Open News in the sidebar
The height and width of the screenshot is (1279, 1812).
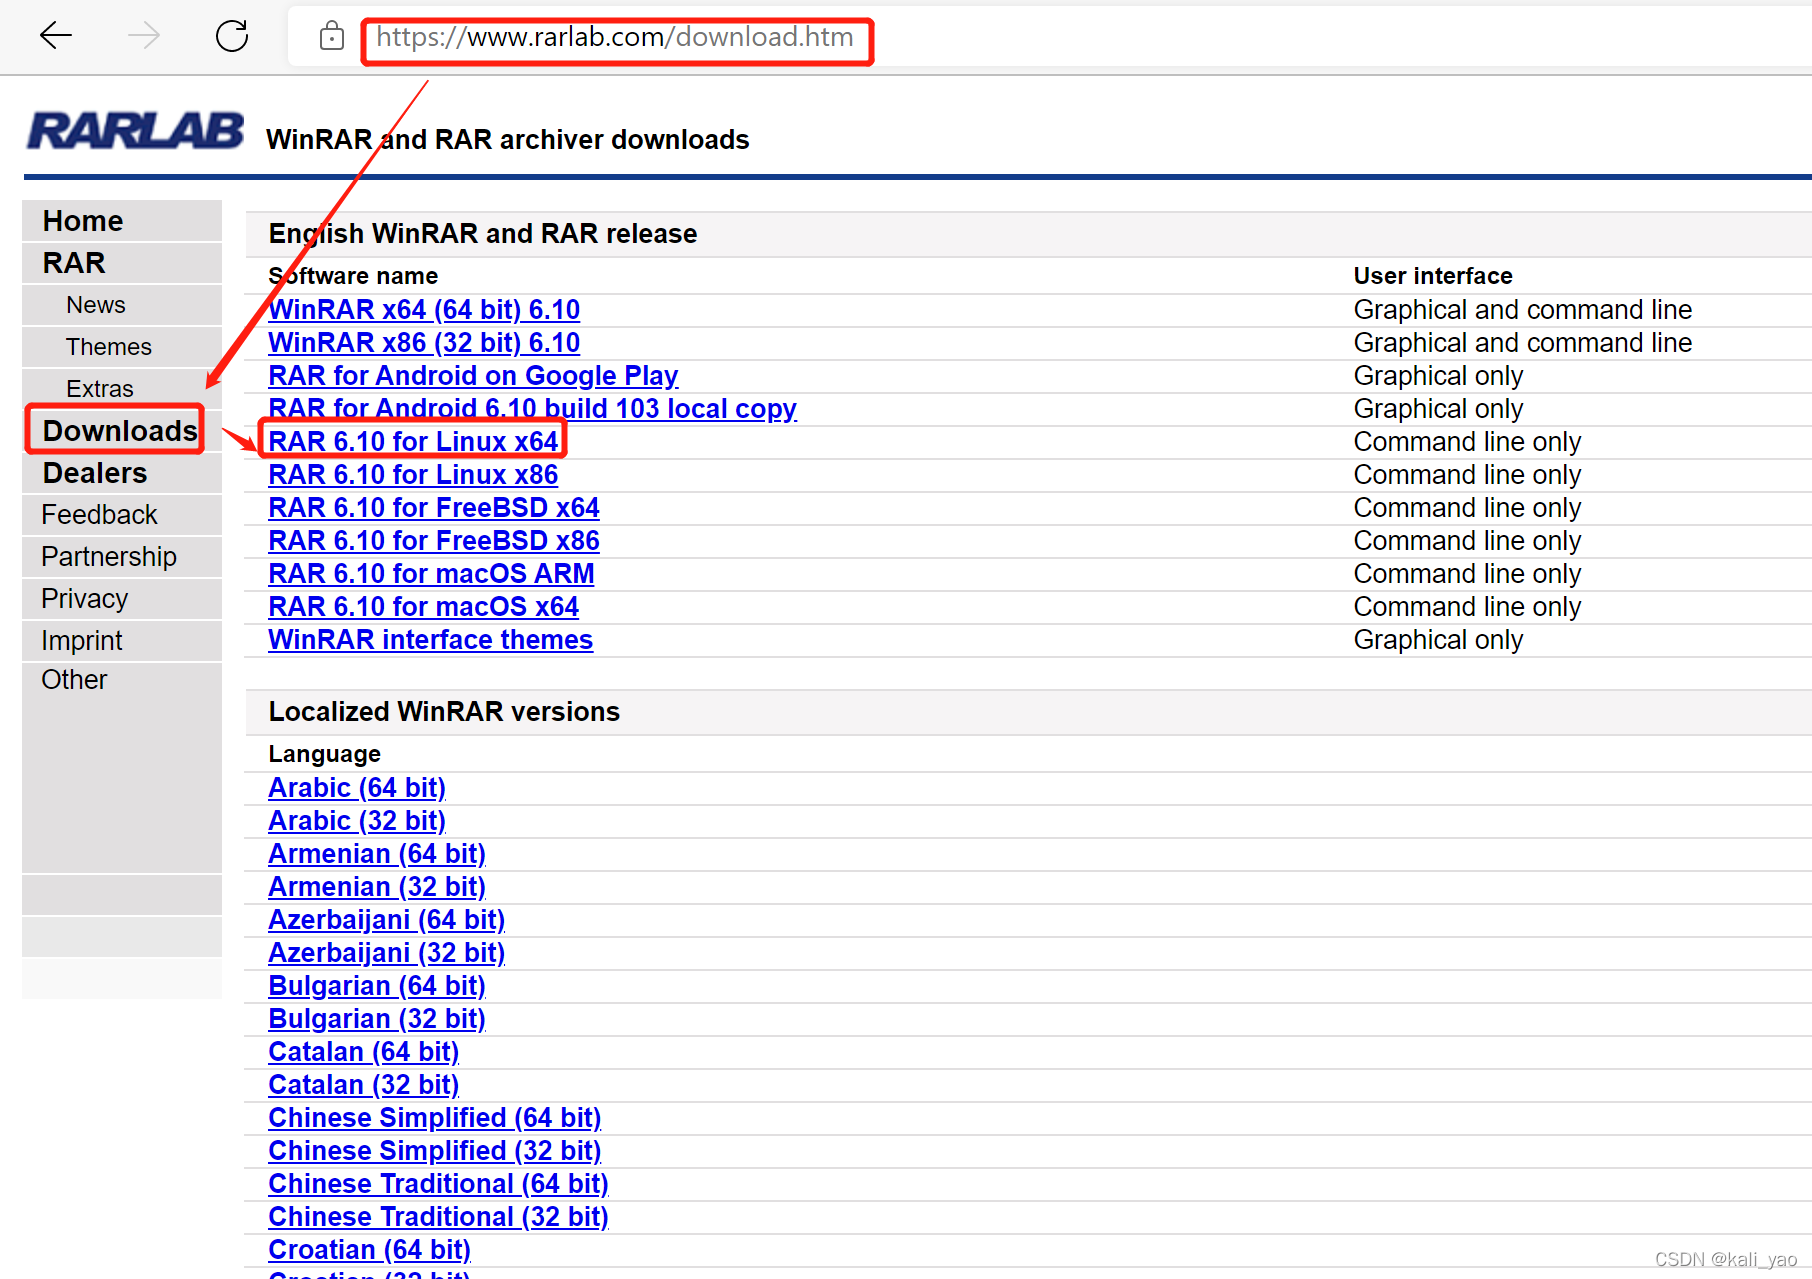[x=96, y=305]
